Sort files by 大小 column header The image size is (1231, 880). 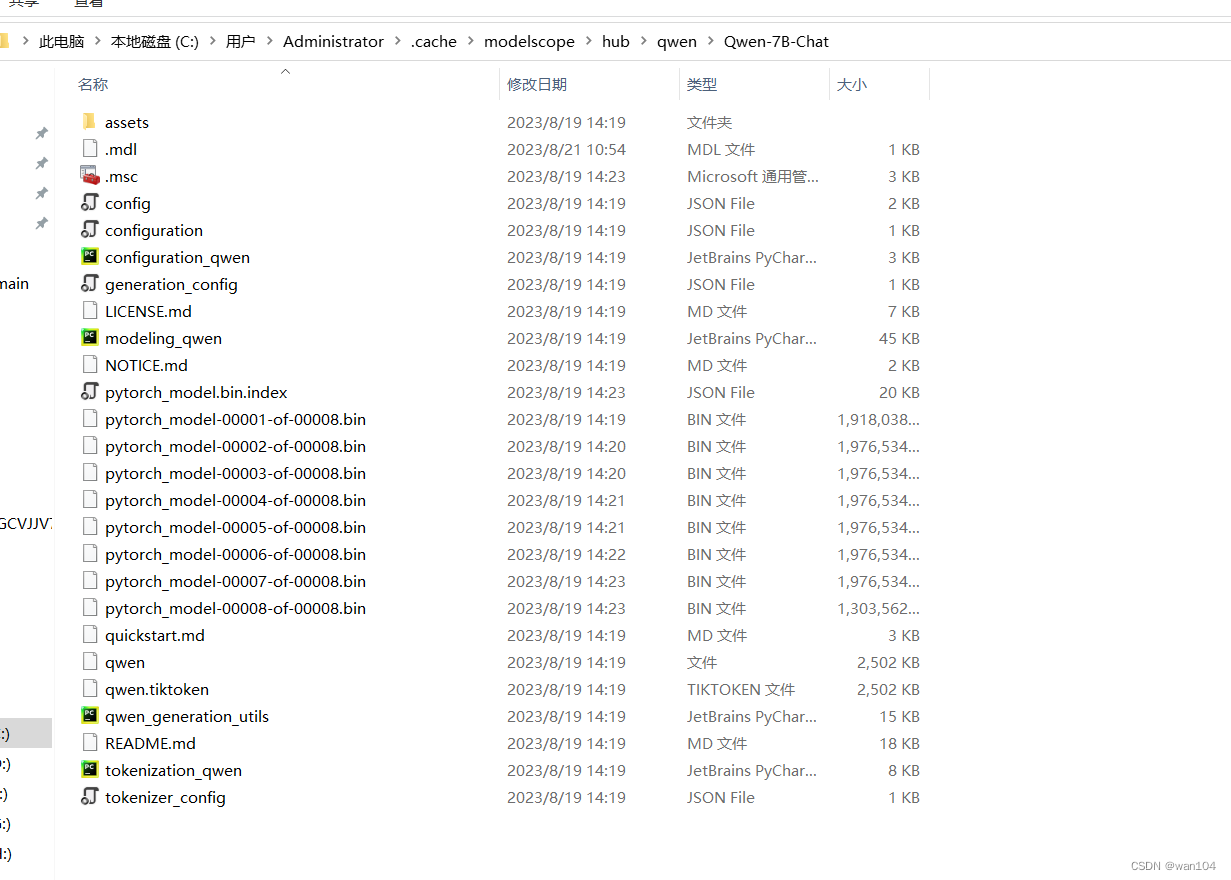coord(852,85)
